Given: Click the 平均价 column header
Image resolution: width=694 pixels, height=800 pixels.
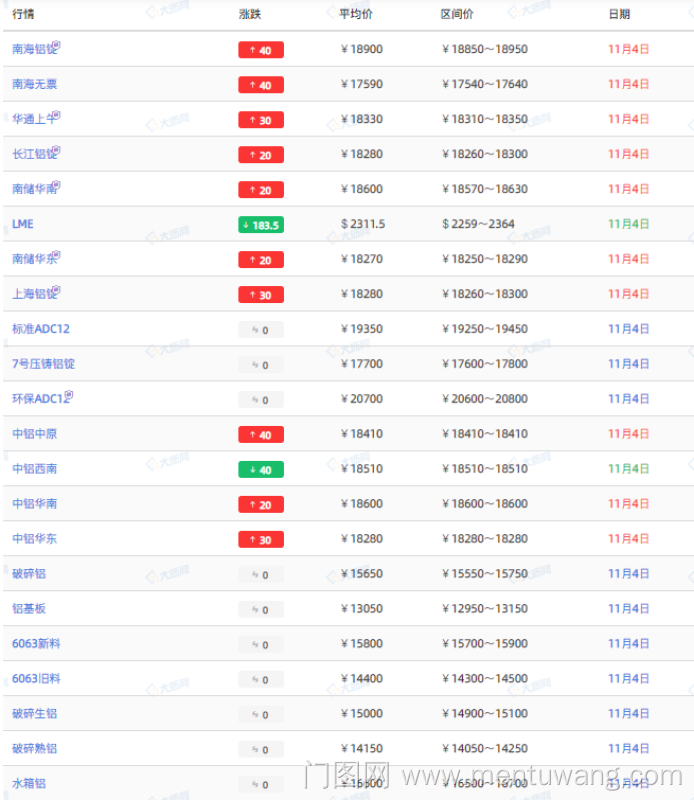Looking at the screenshot, I should [356, 15].
